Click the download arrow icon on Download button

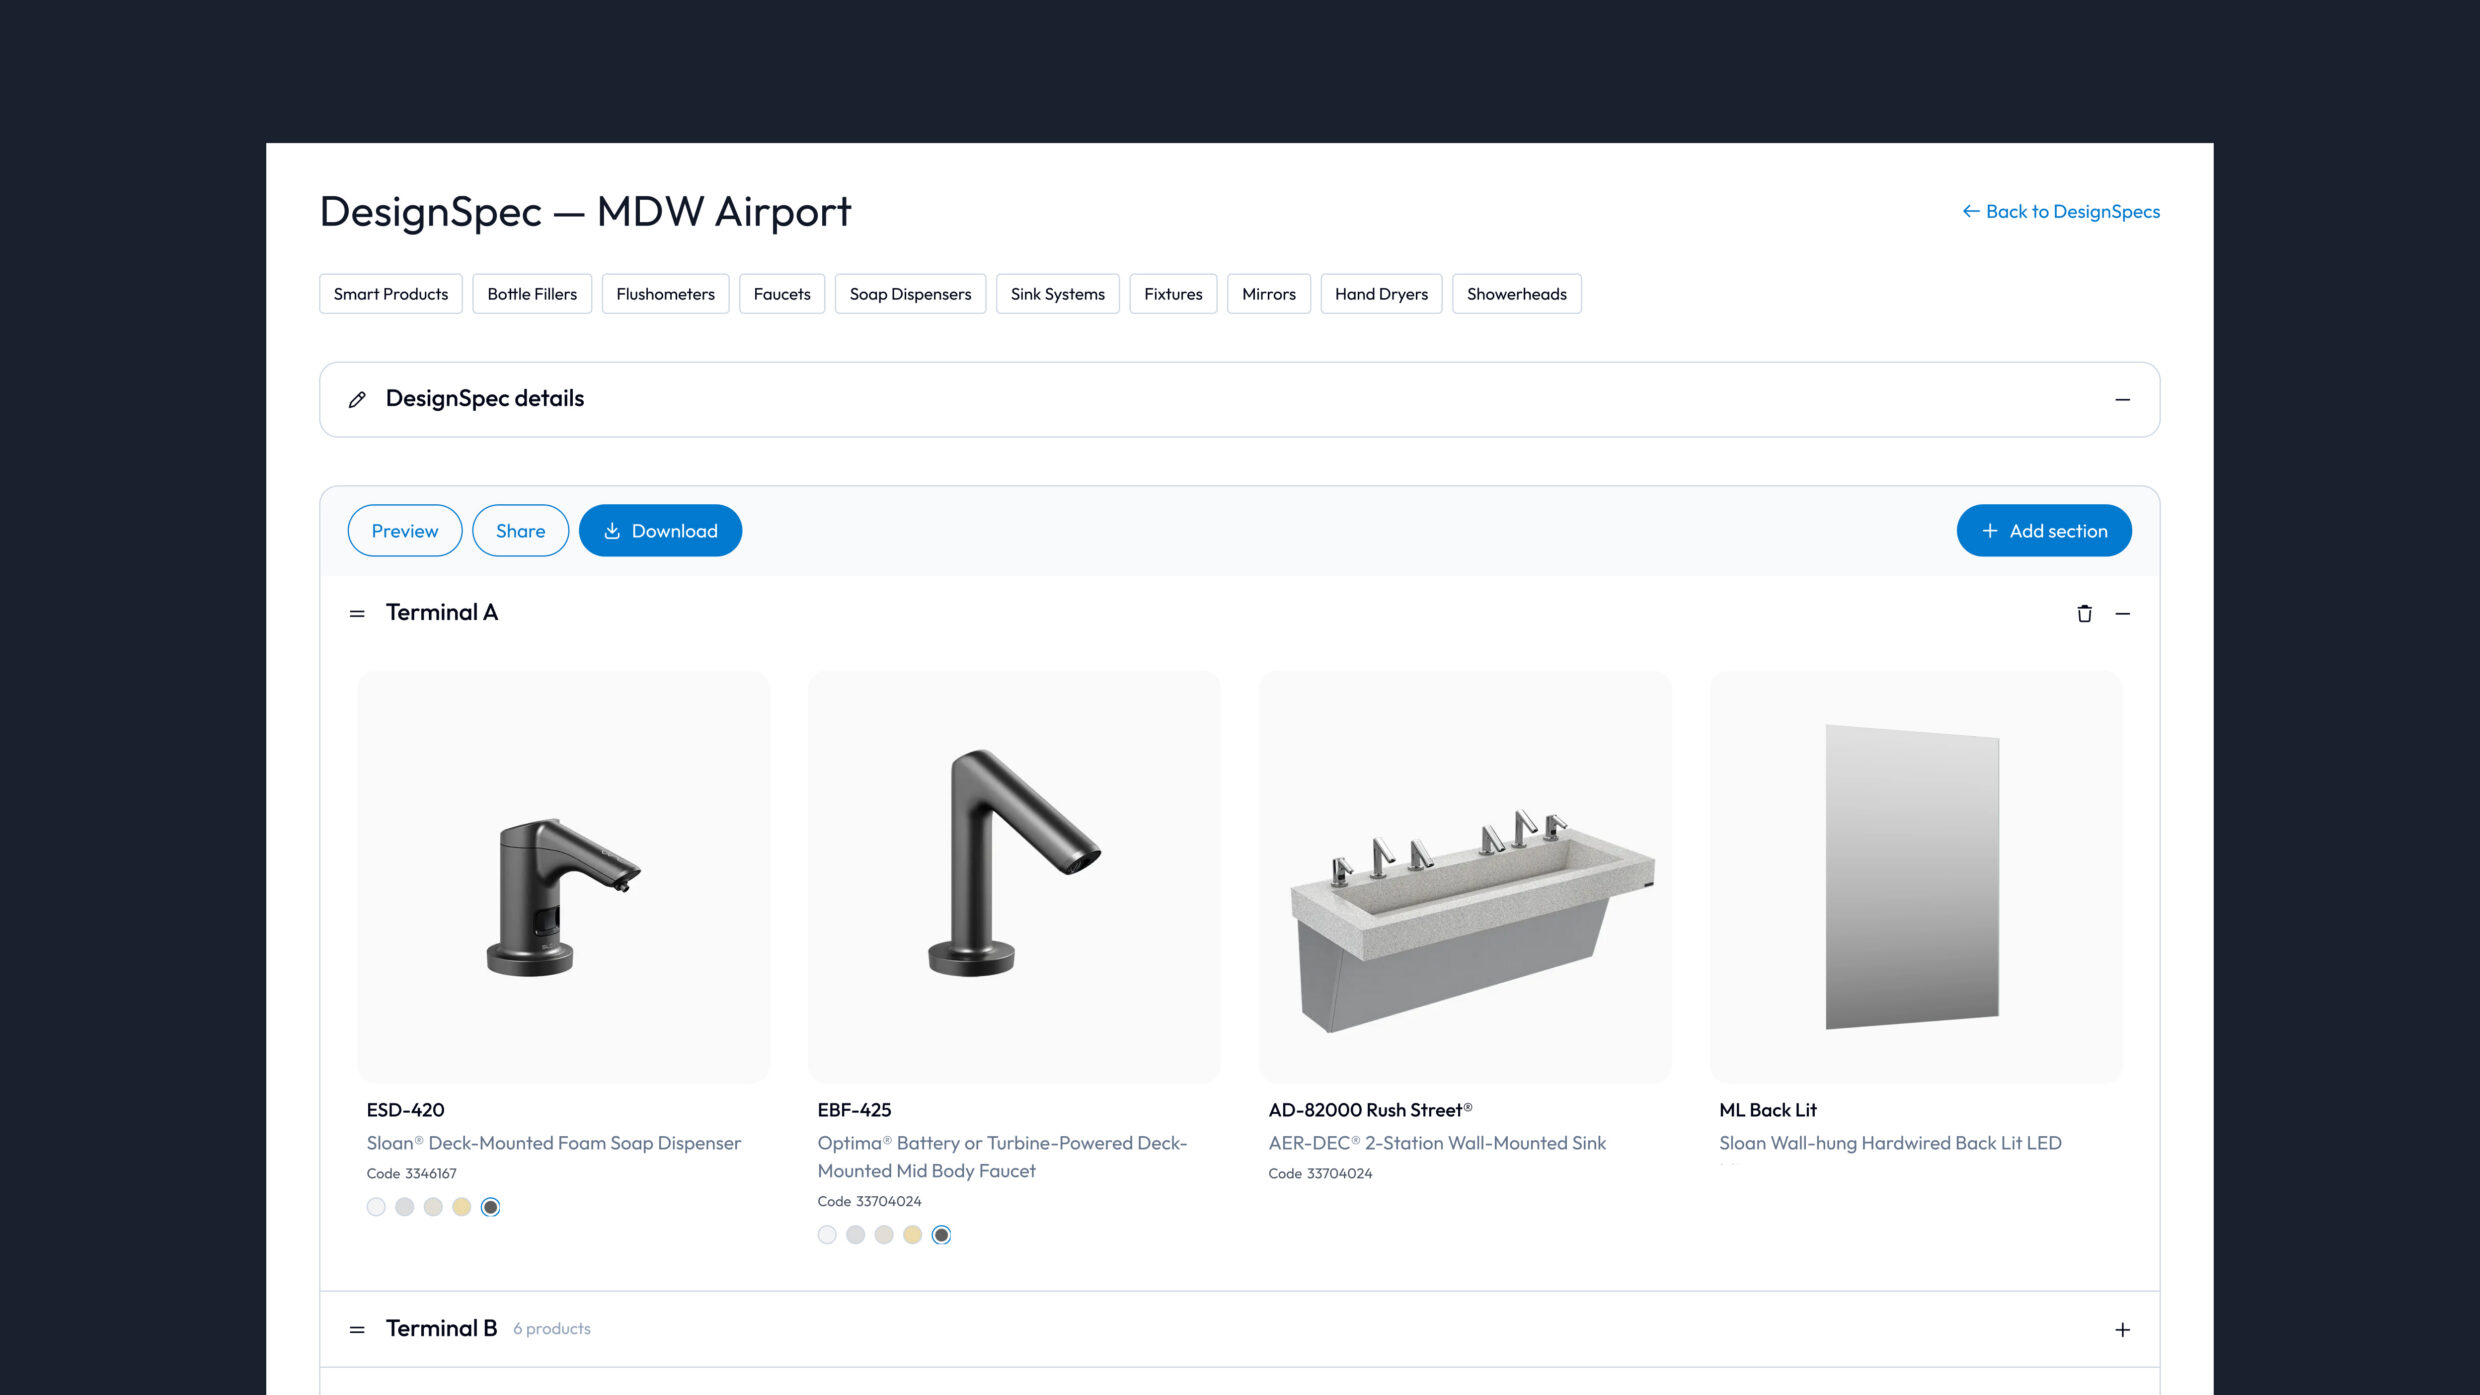(x=614, y=531)
